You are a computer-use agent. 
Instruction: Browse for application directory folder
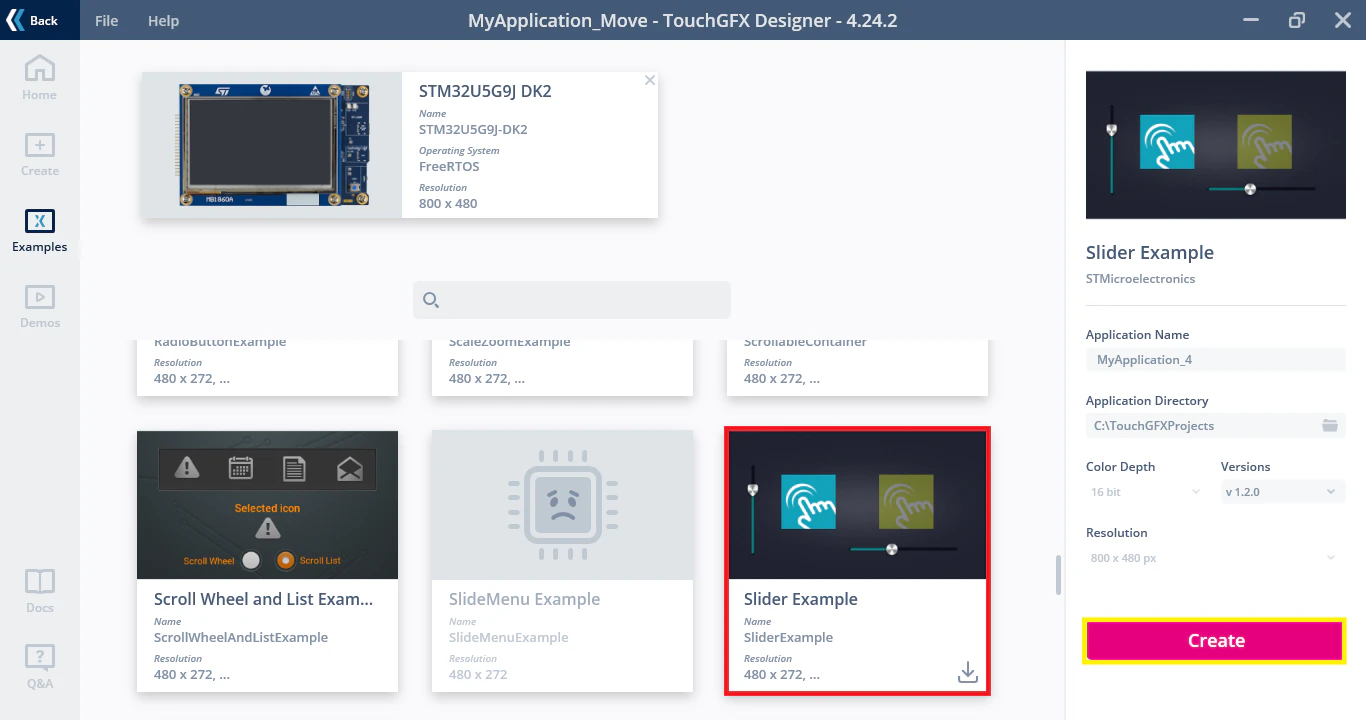[x=1330, y=426]
